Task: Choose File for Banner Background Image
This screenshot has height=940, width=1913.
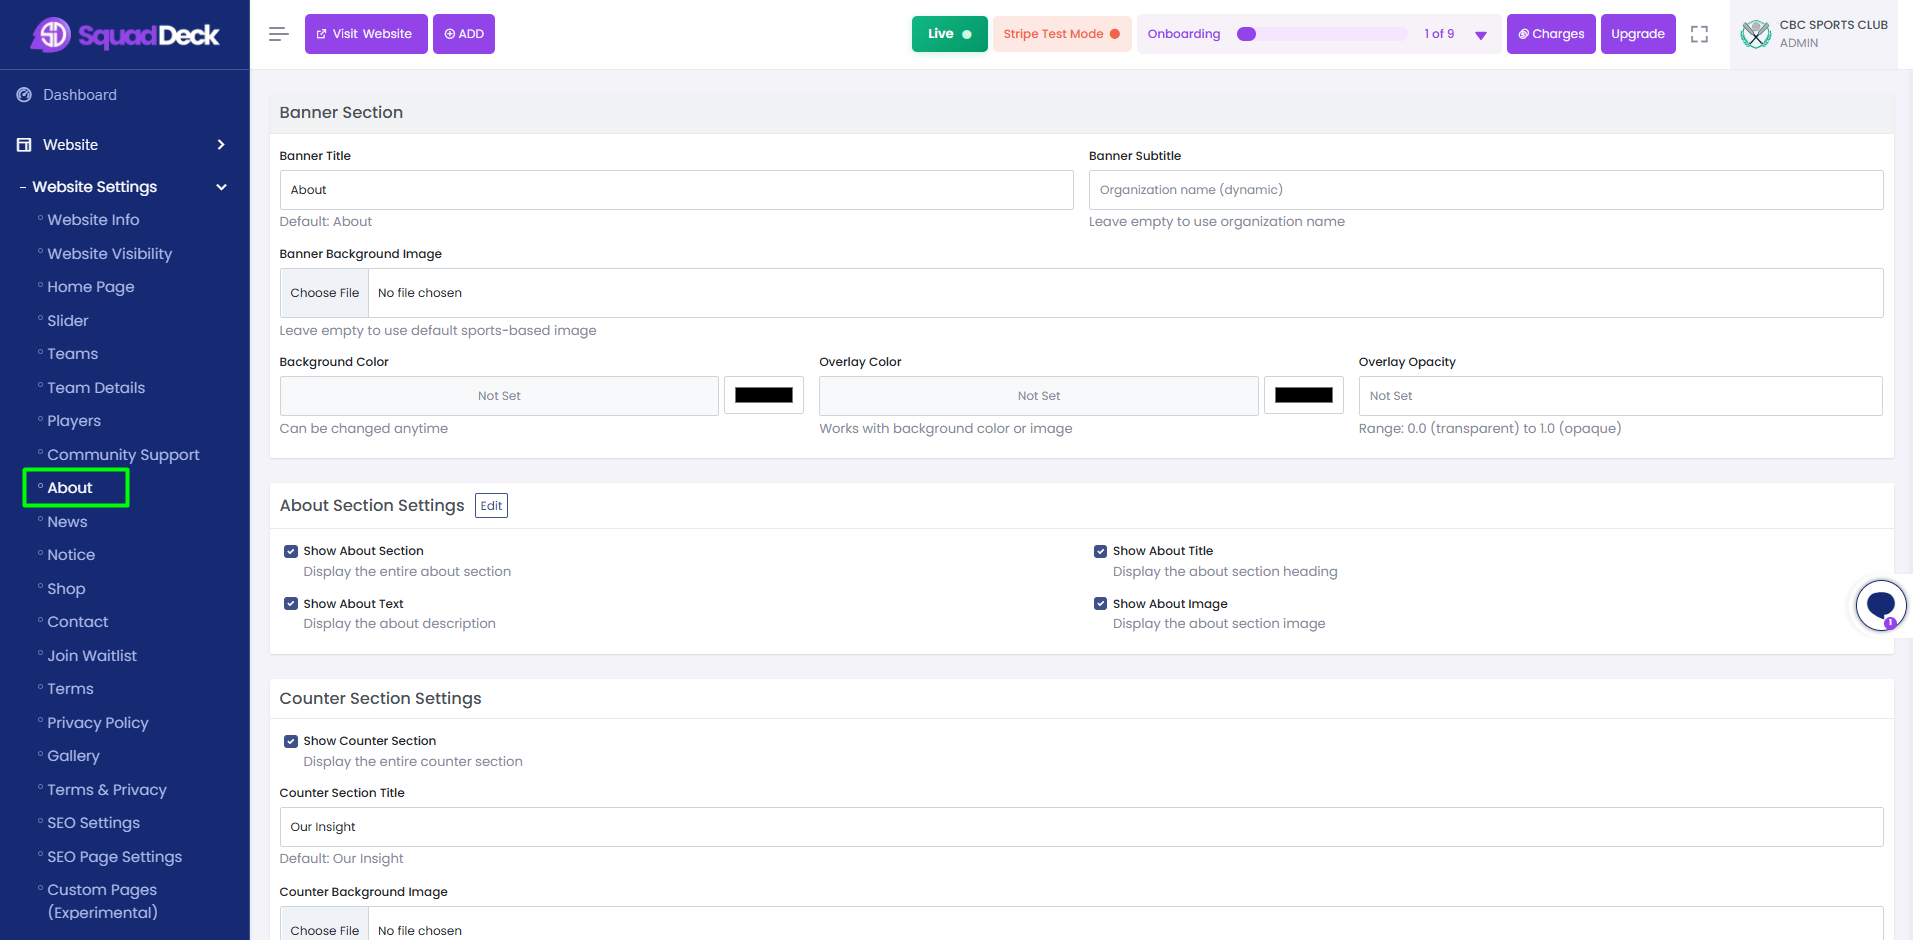Action: coord(325,293)
